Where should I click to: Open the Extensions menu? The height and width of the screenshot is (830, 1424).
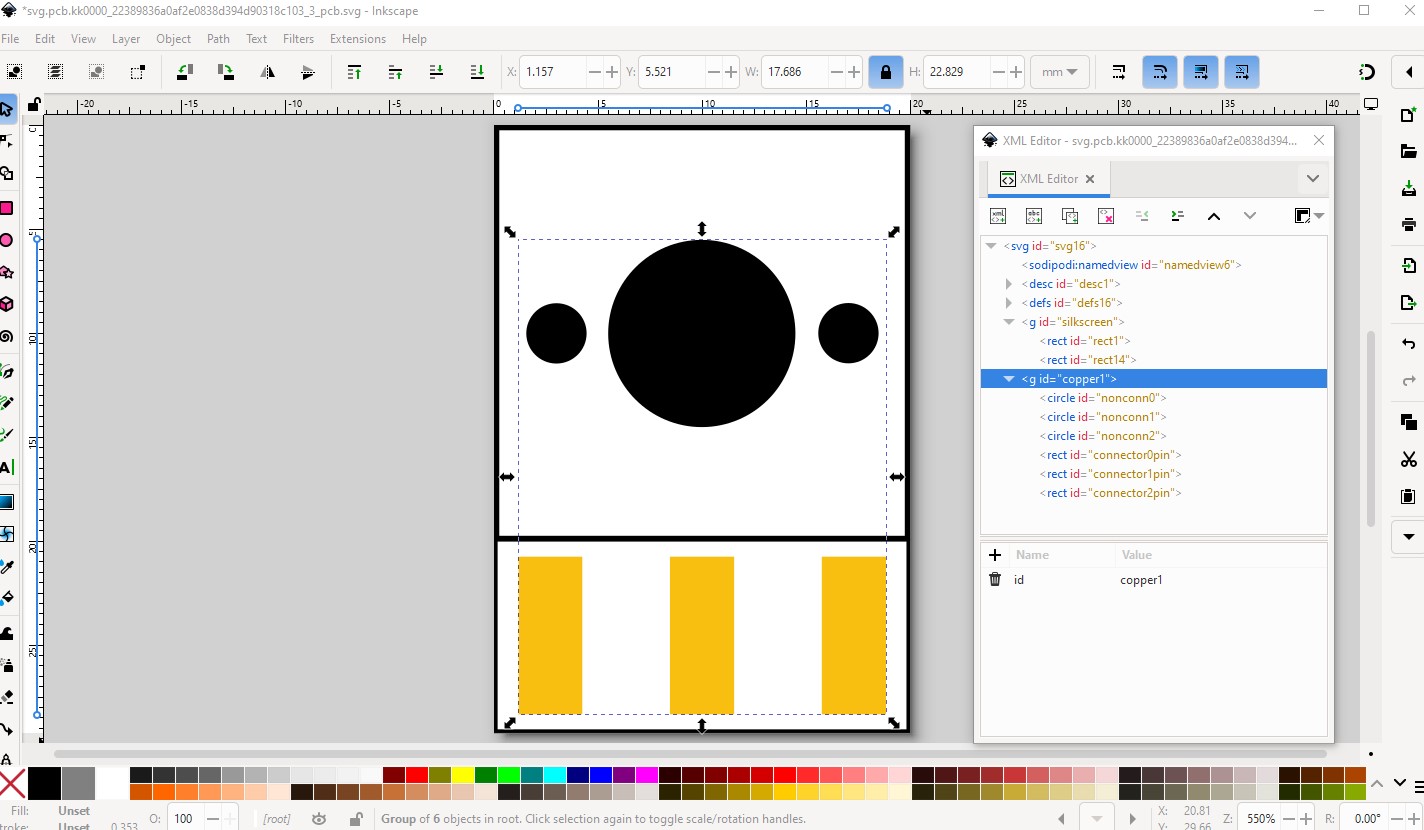pos(357,39)
